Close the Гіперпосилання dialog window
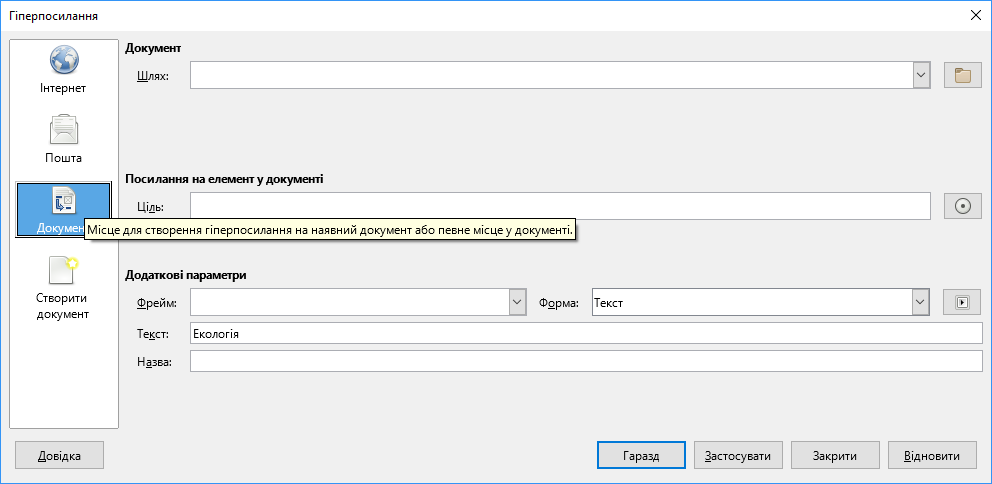This screenshot has width=992, height=484. [x=976, y=16]
